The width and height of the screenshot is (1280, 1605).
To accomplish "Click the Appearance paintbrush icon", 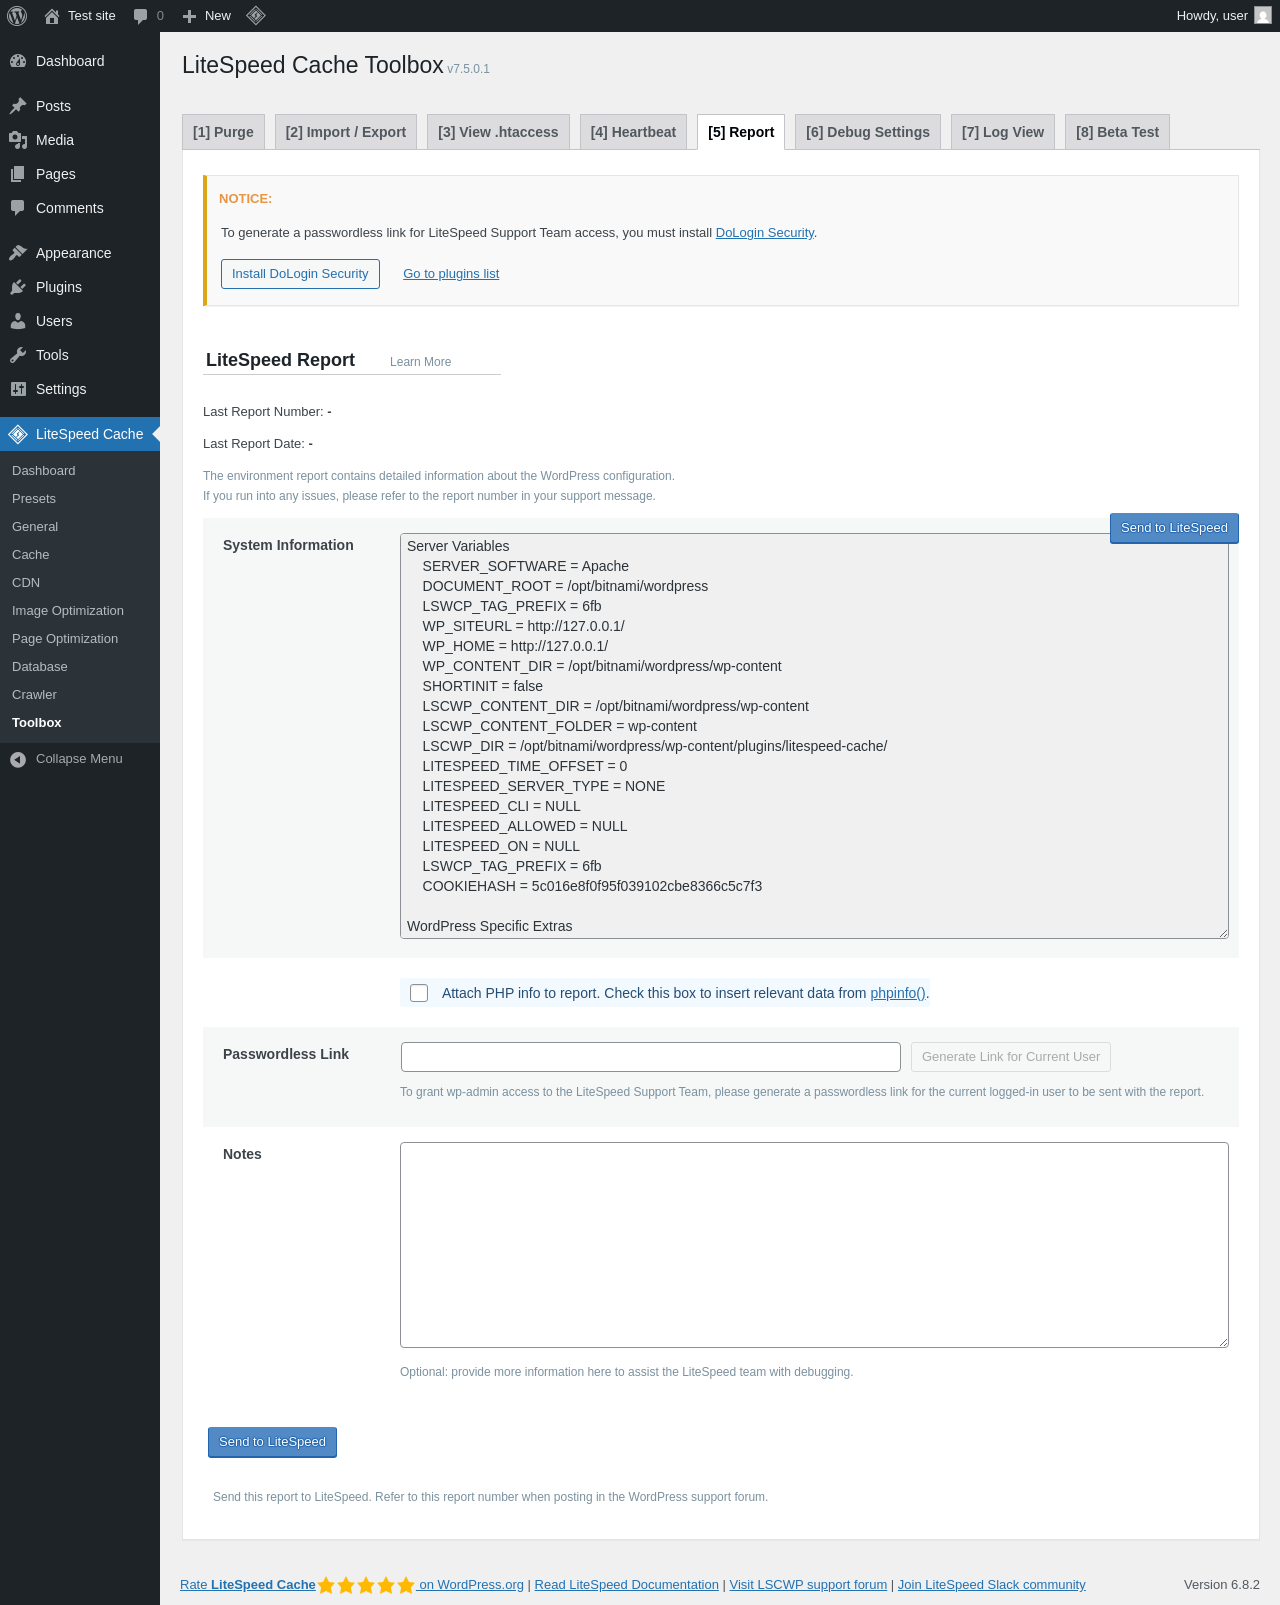I will pyautogui.click(x=18, y=253).
